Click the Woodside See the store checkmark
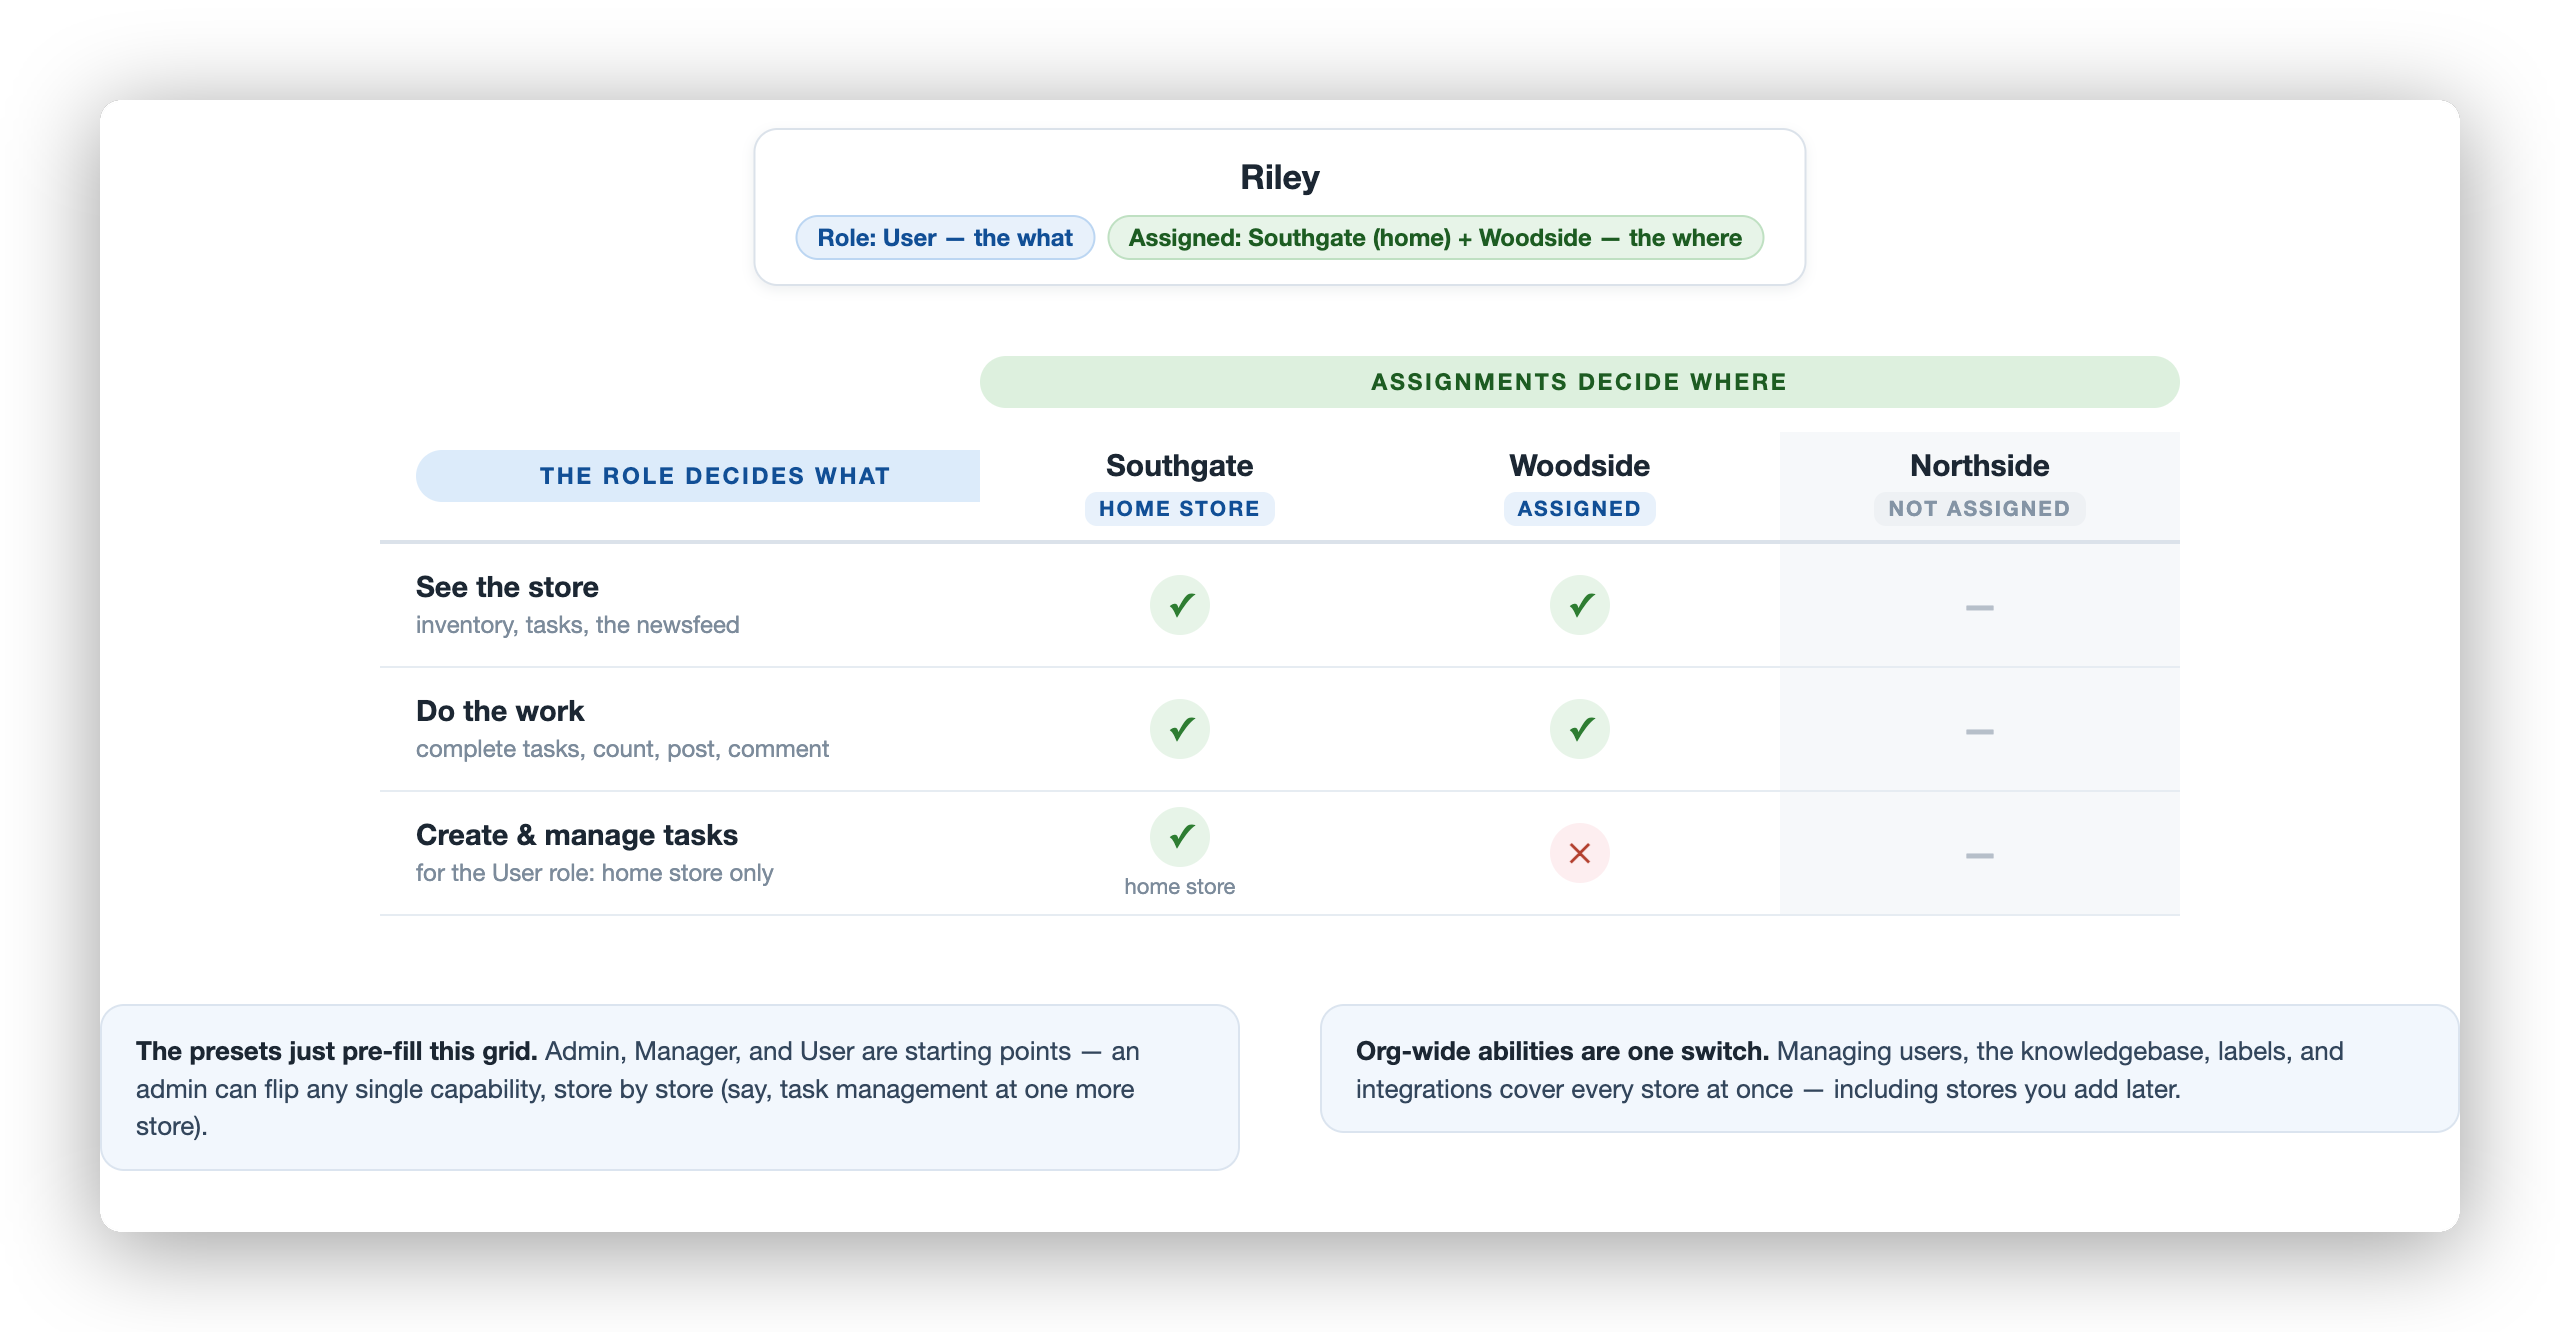 [1580, 605]
